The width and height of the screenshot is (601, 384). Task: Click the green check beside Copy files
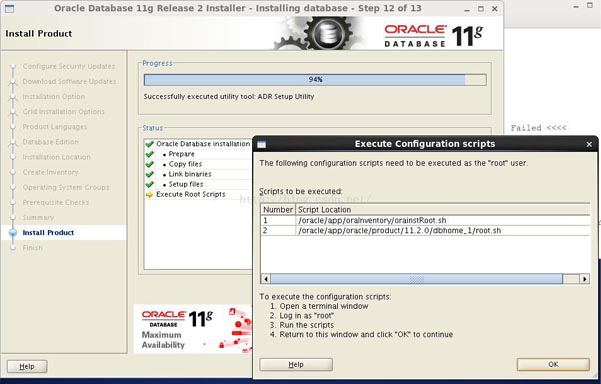149,164
